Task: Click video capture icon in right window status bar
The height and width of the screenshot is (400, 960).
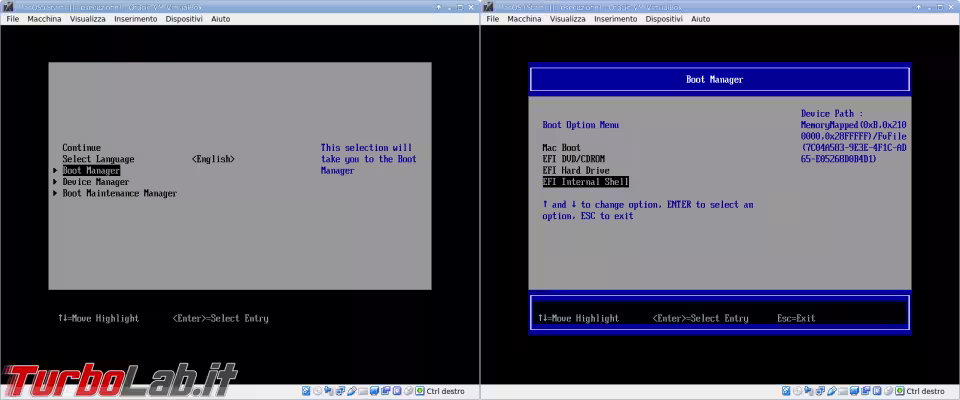Action: point(866,391)
